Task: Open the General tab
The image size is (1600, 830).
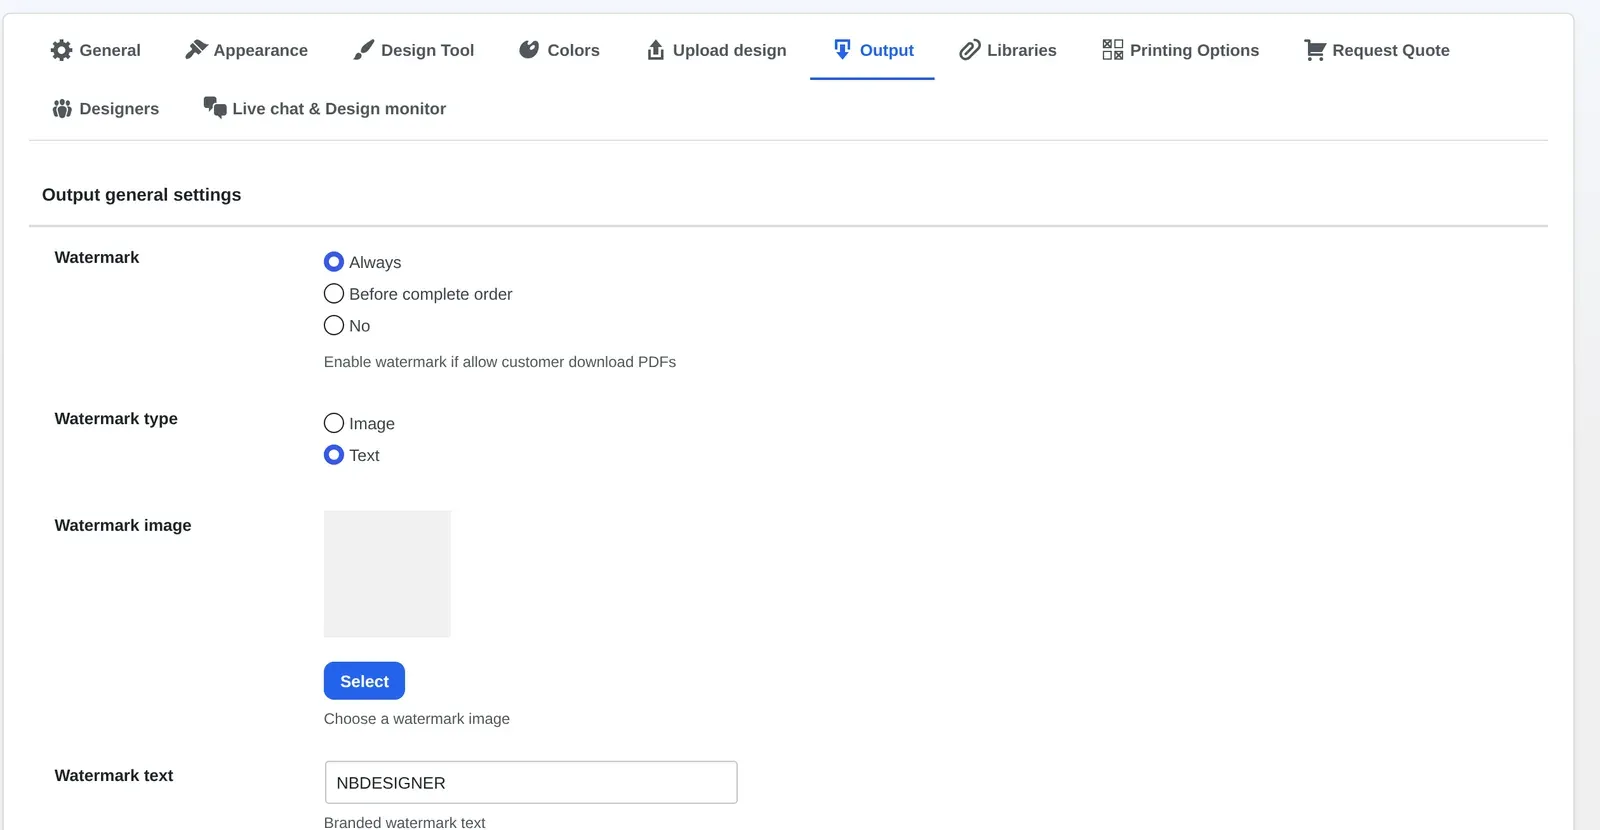Action: coord(96,50)
